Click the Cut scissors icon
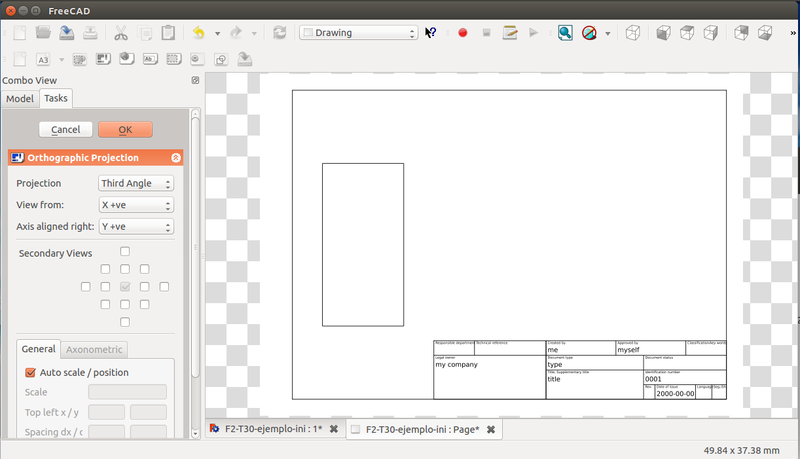 tap(121, 33)
